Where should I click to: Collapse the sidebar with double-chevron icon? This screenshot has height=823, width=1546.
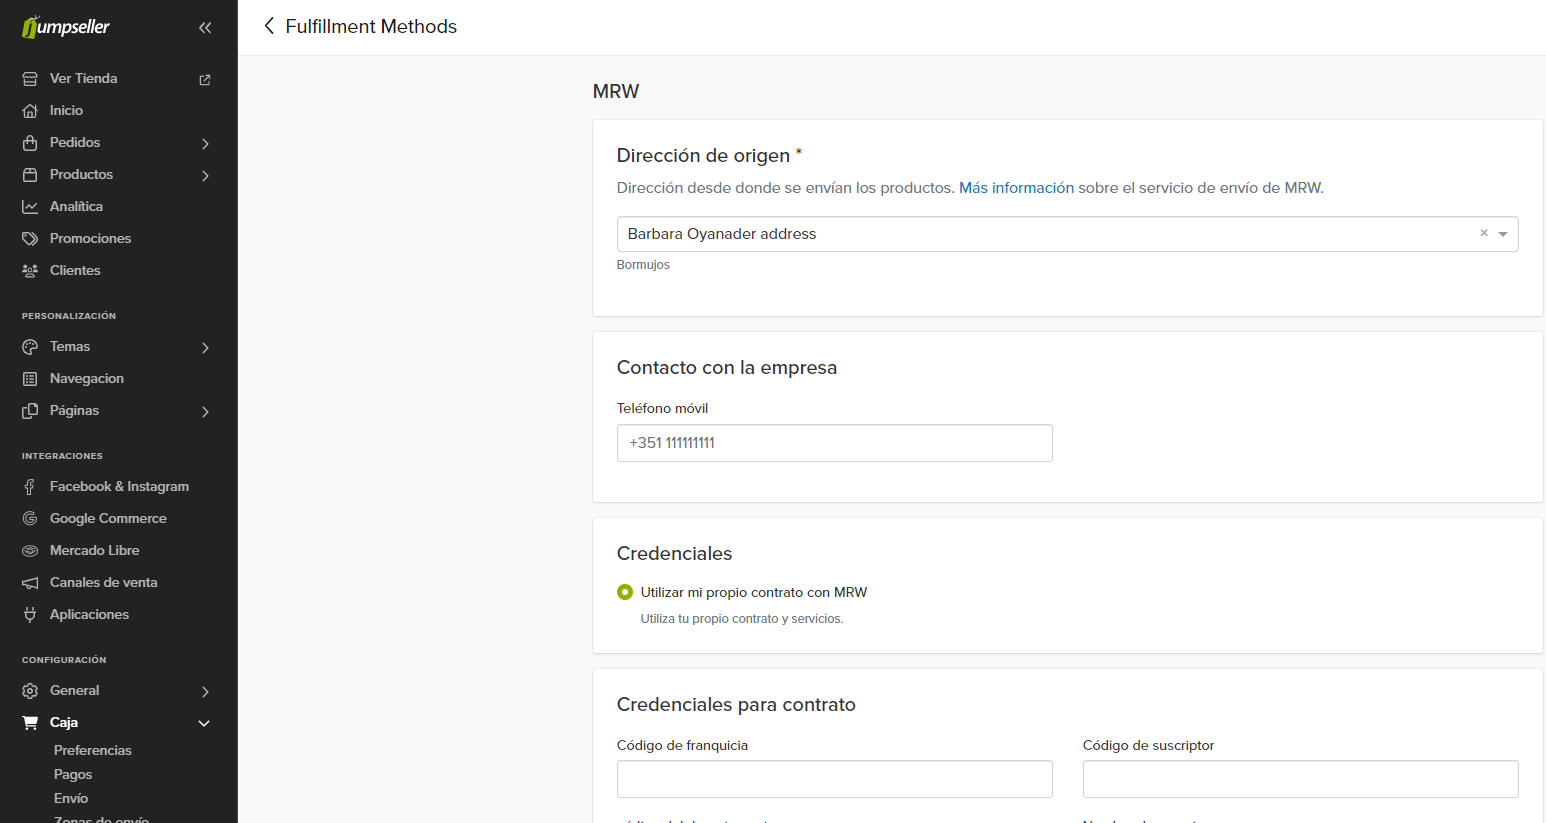(205, 28)
